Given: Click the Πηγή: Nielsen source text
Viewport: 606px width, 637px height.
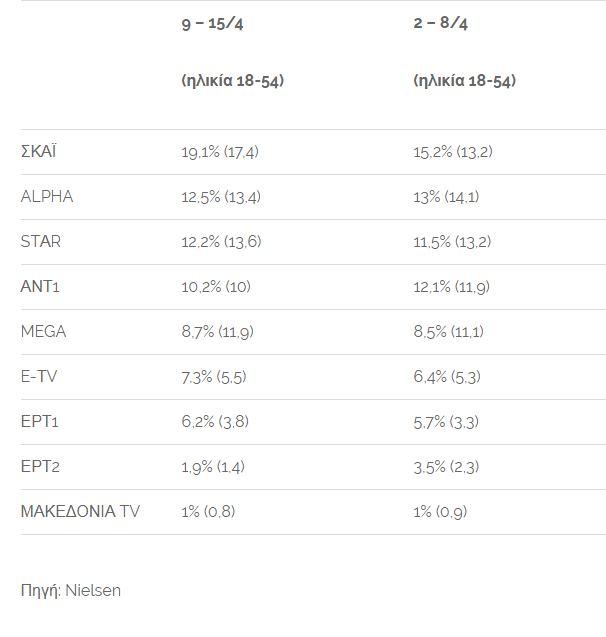Looking at the screenshot, I should pyautogui.click(x=70, y=590).
